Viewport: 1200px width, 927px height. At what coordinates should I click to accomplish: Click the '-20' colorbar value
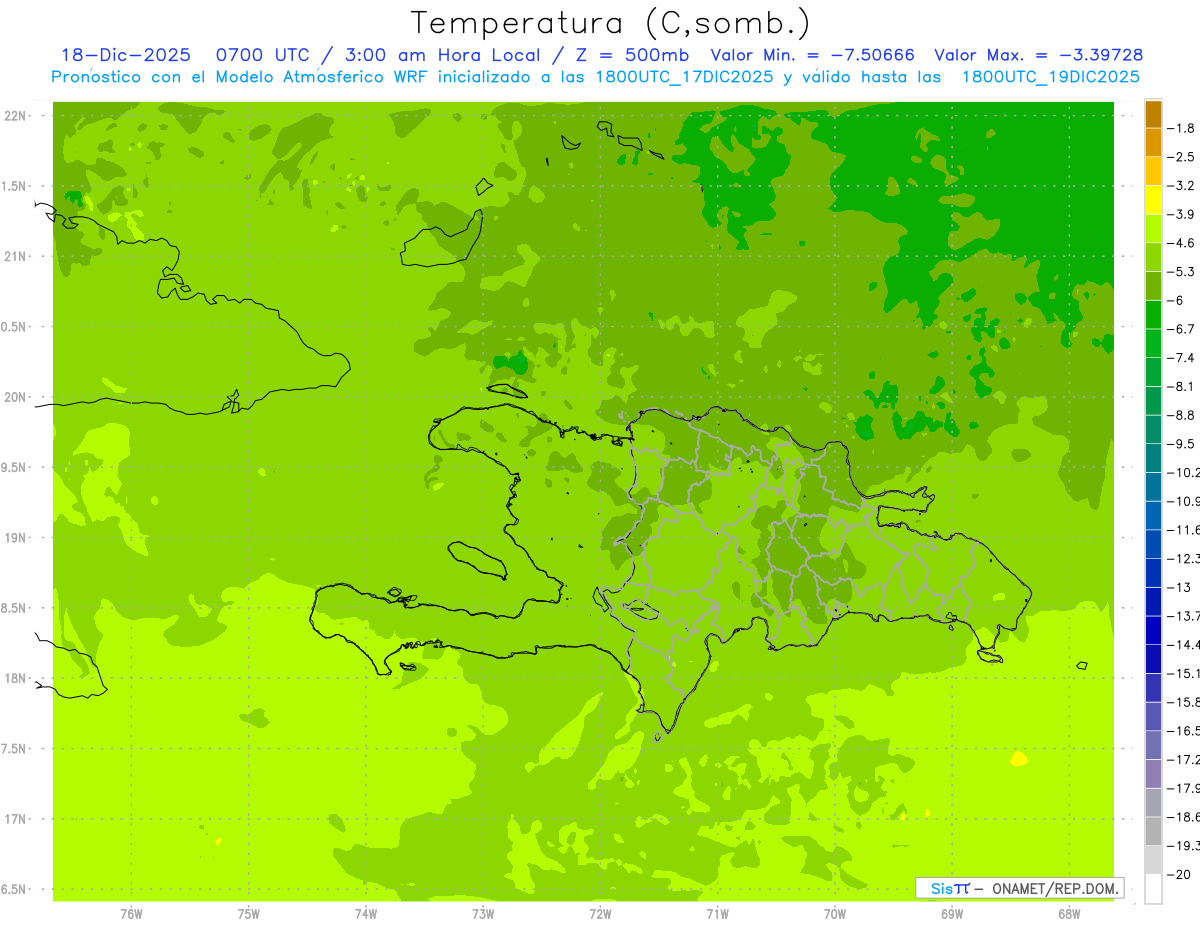click(1177, 874)
